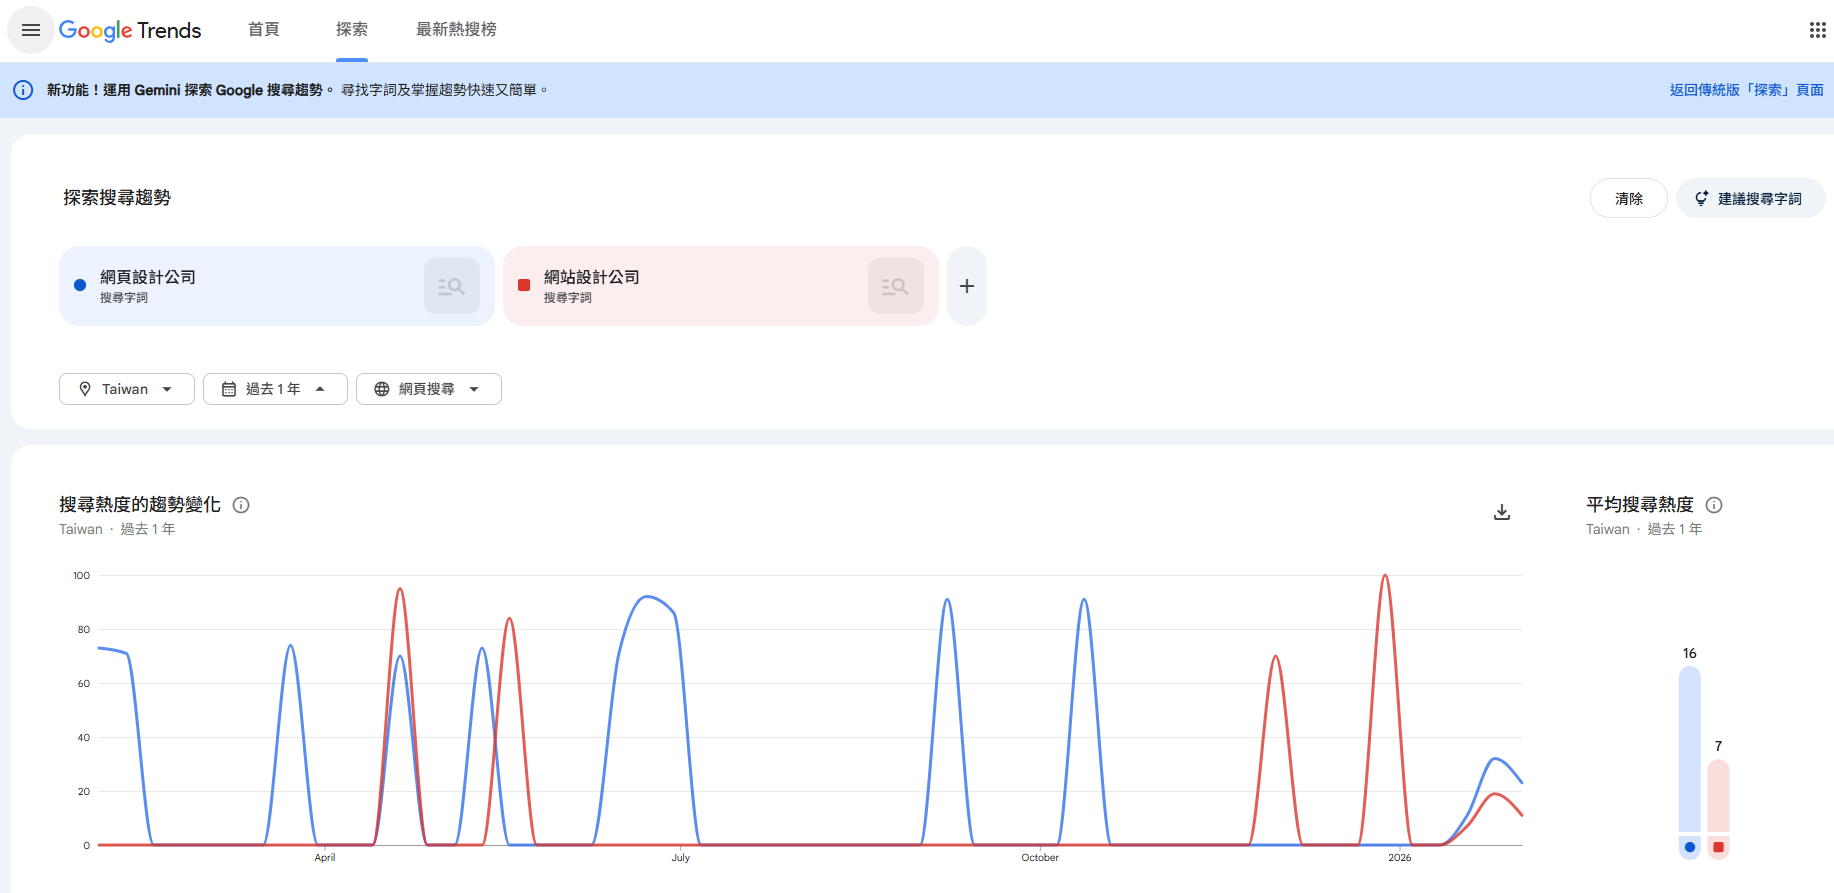Click the 100 value on the chart's vertical axis
Viewport: 1834px width, 893px height.
point(81,576)
